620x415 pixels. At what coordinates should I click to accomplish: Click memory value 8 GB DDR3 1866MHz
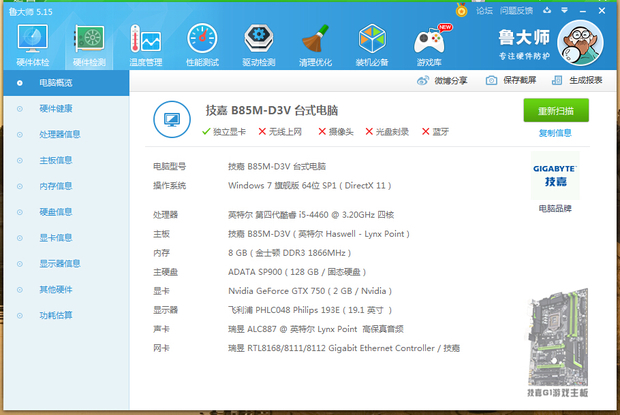pos(289,253)
